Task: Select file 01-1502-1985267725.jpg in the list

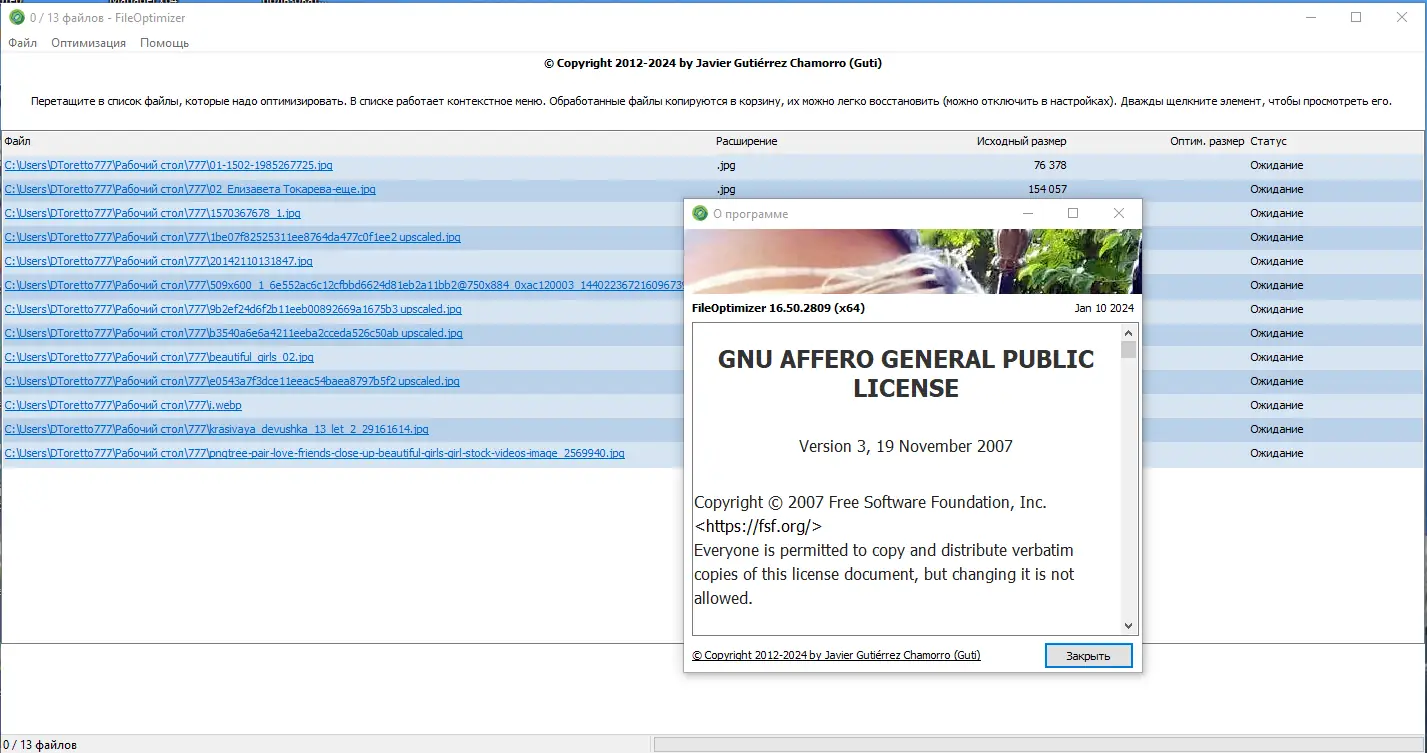Action: pyautogui.click(x=168, y=165)
